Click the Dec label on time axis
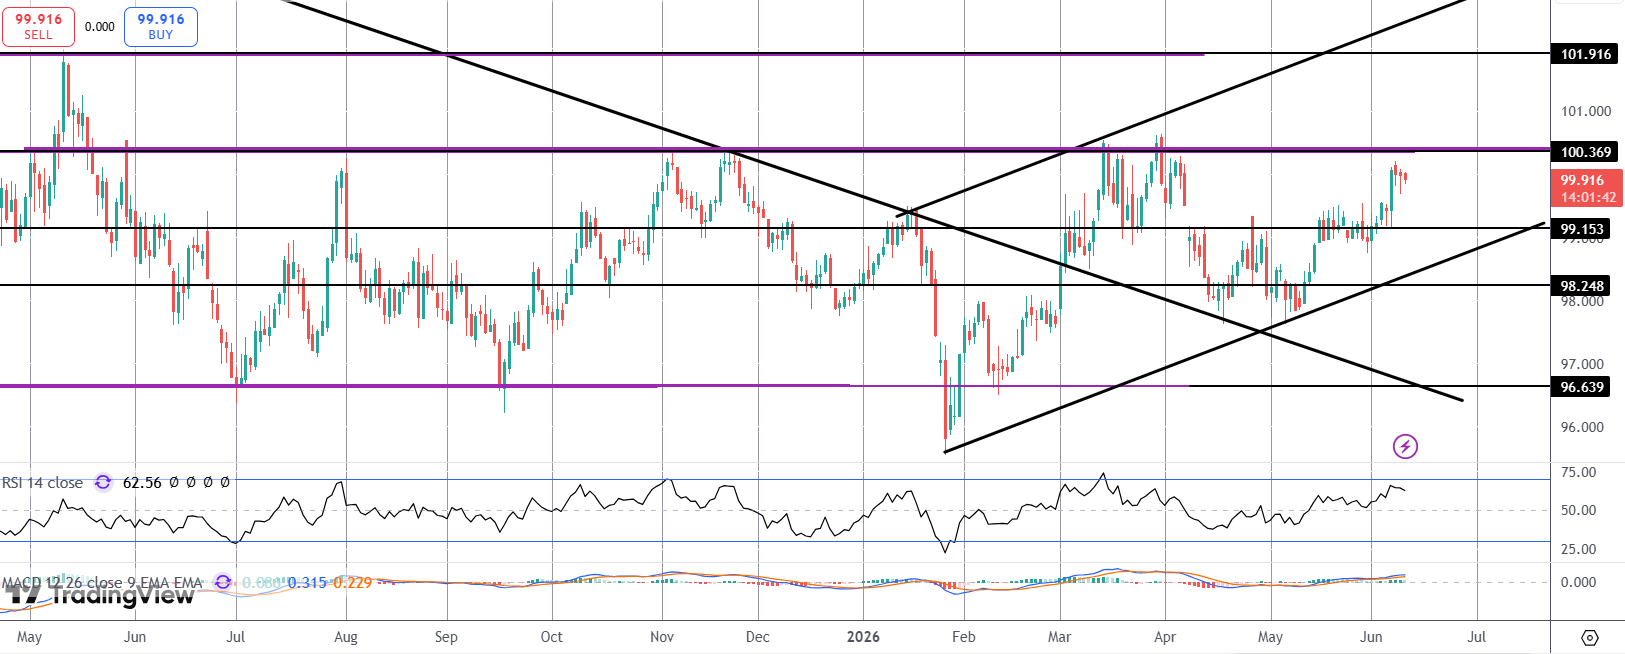The height and width of the screenshot is (654, 1625). (x=758, y=637)
